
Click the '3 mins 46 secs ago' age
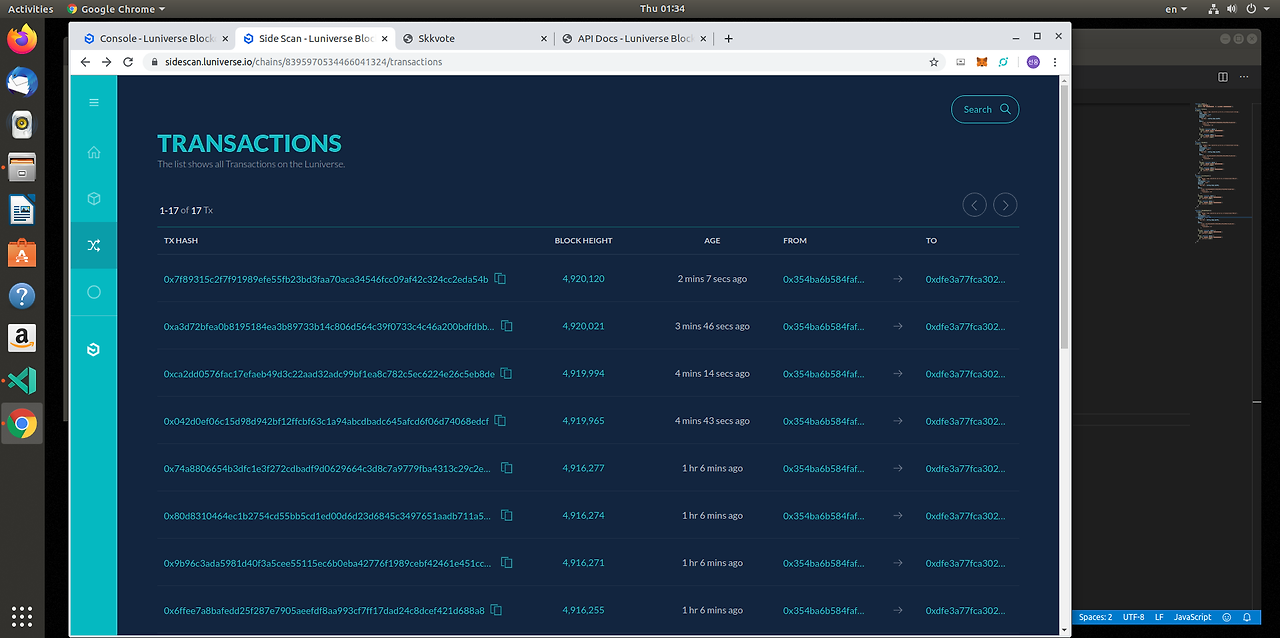712,326
